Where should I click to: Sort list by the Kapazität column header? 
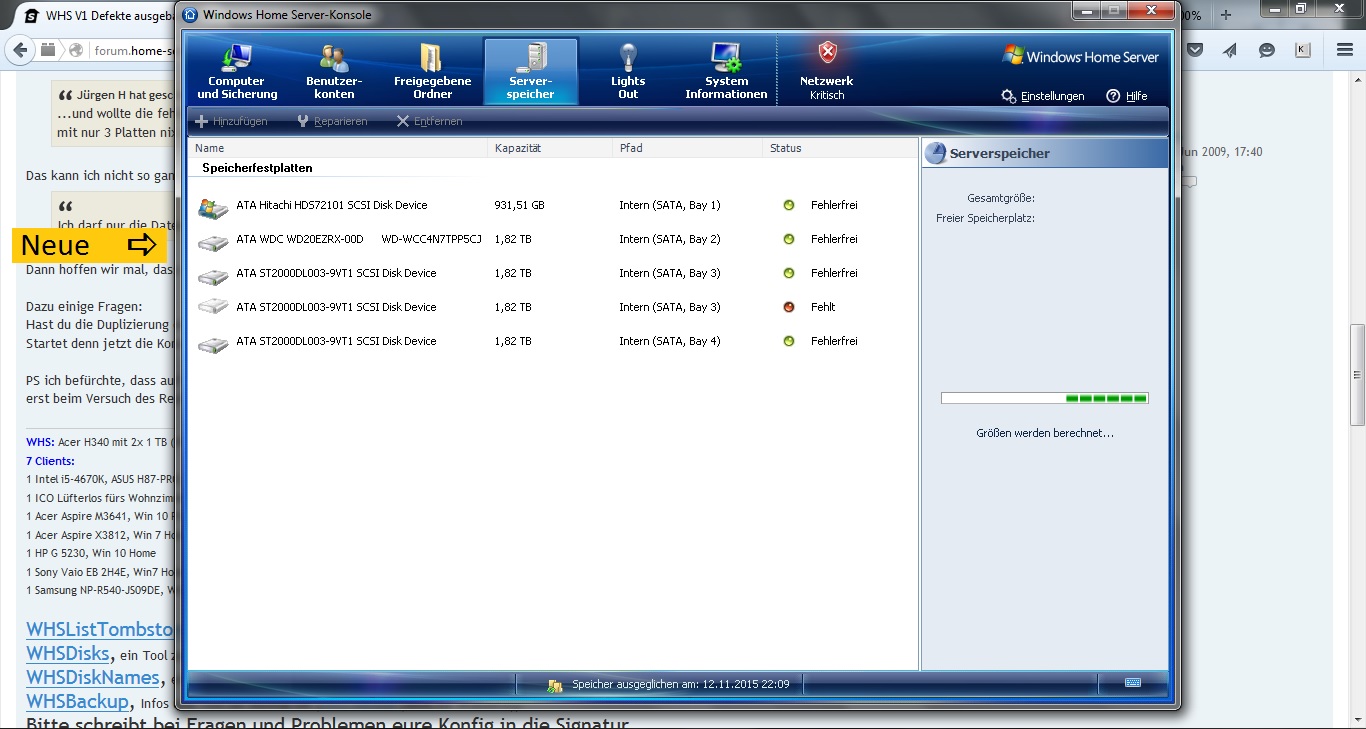click(550, 148)
